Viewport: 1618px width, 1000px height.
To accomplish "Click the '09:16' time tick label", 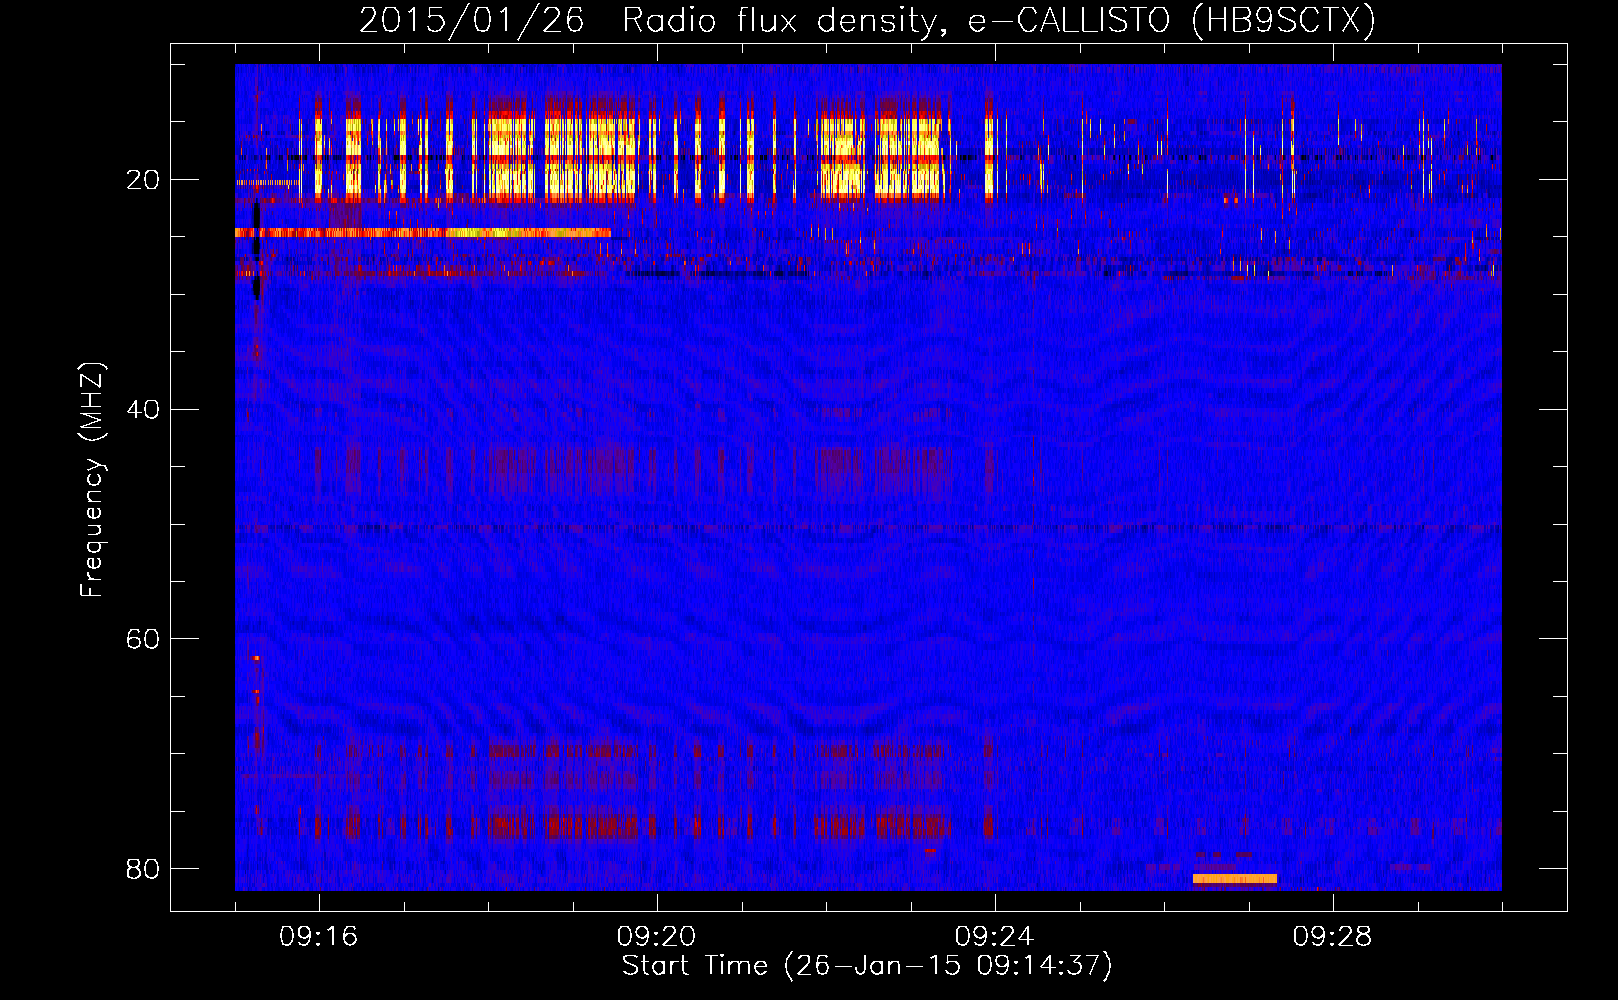I will pos(318,937).
